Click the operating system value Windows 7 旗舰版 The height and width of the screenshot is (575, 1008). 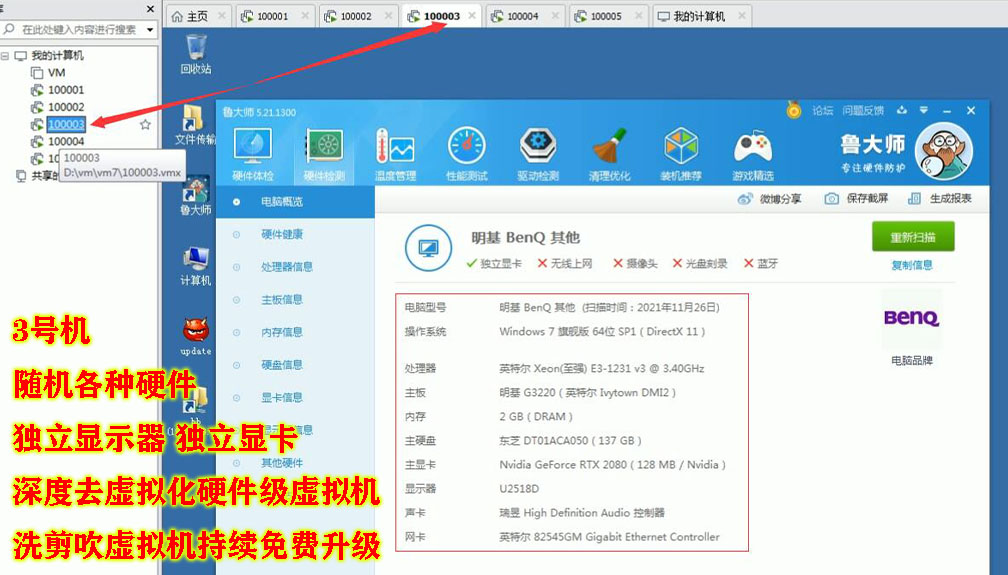click(x=602, y=332)
